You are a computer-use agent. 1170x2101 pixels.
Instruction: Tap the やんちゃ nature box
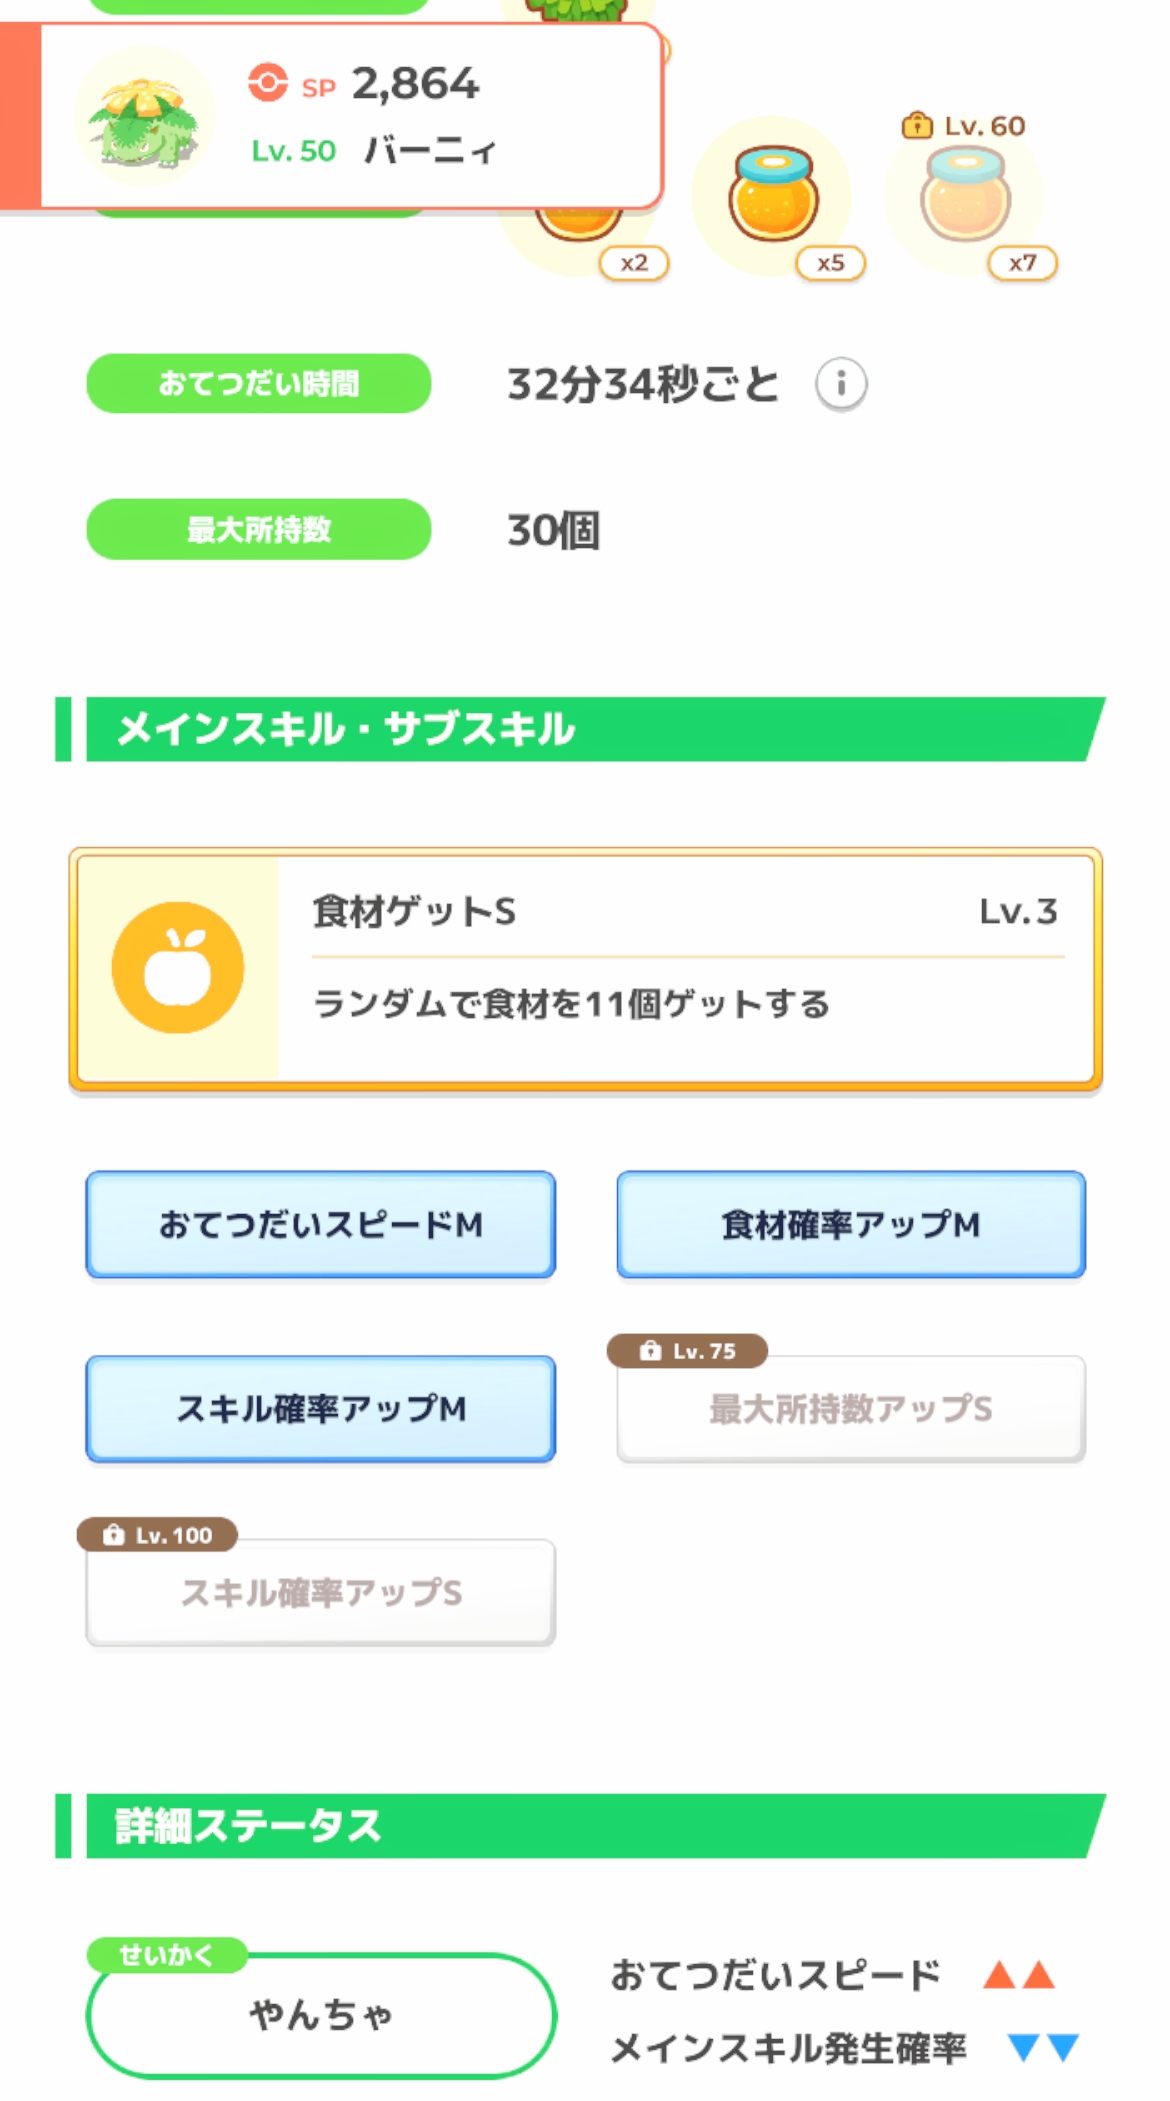(321, 2014)
